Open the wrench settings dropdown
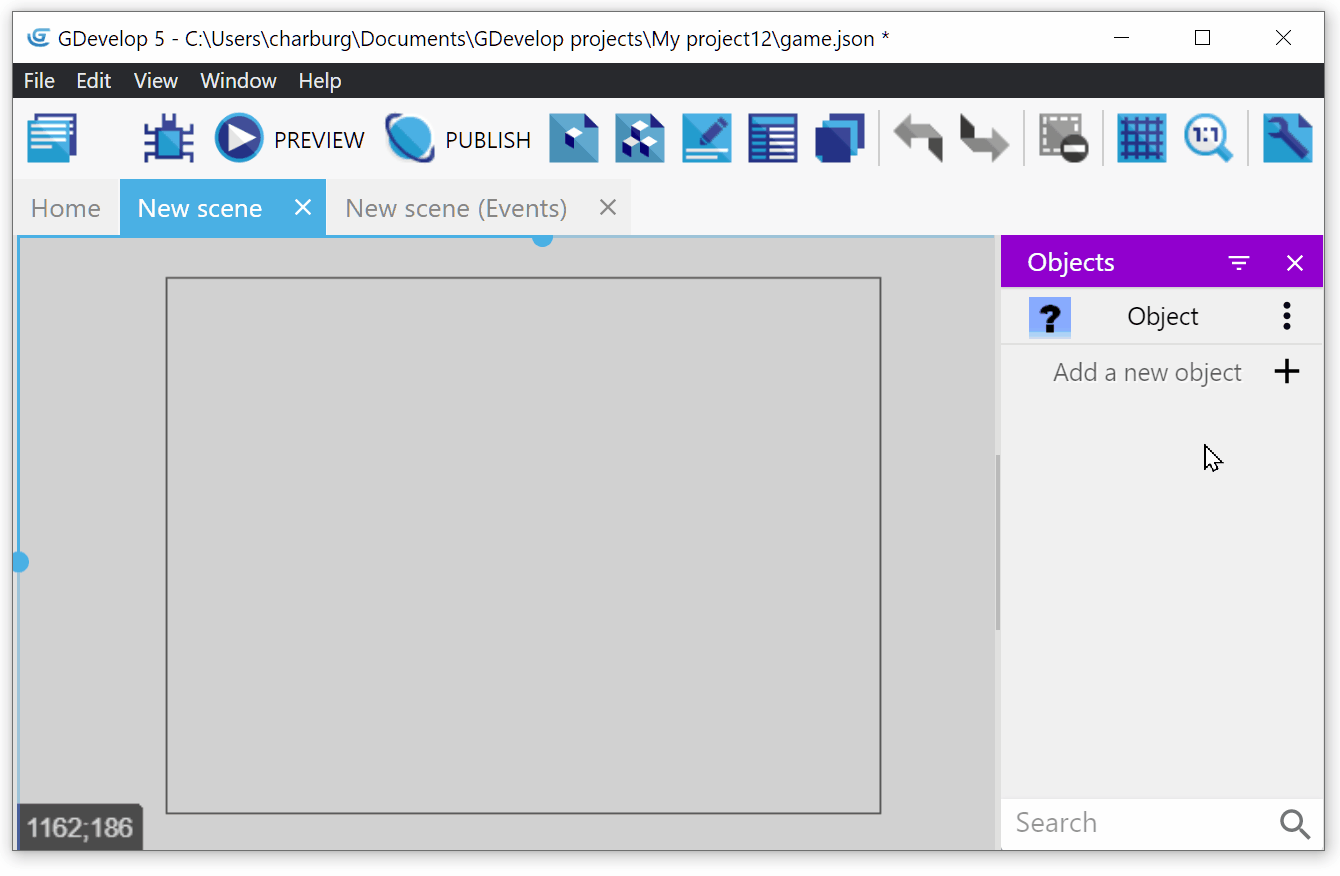This screenshot has height=876, width=1340. click(x=1287, y=139)
